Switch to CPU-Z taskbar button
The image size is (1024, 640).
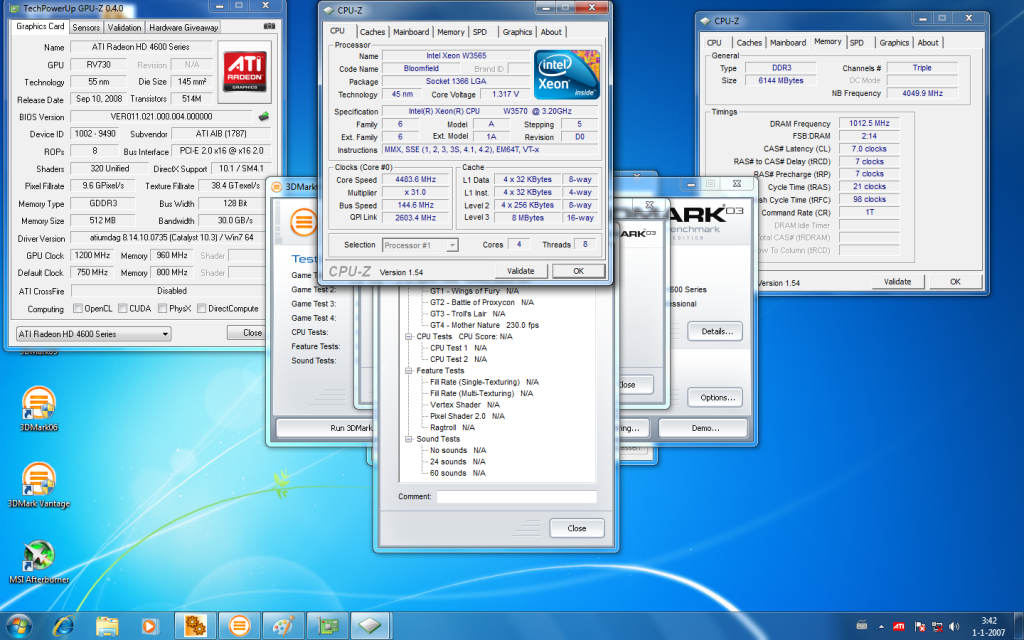pyautogui.click(x=371, y=626)
